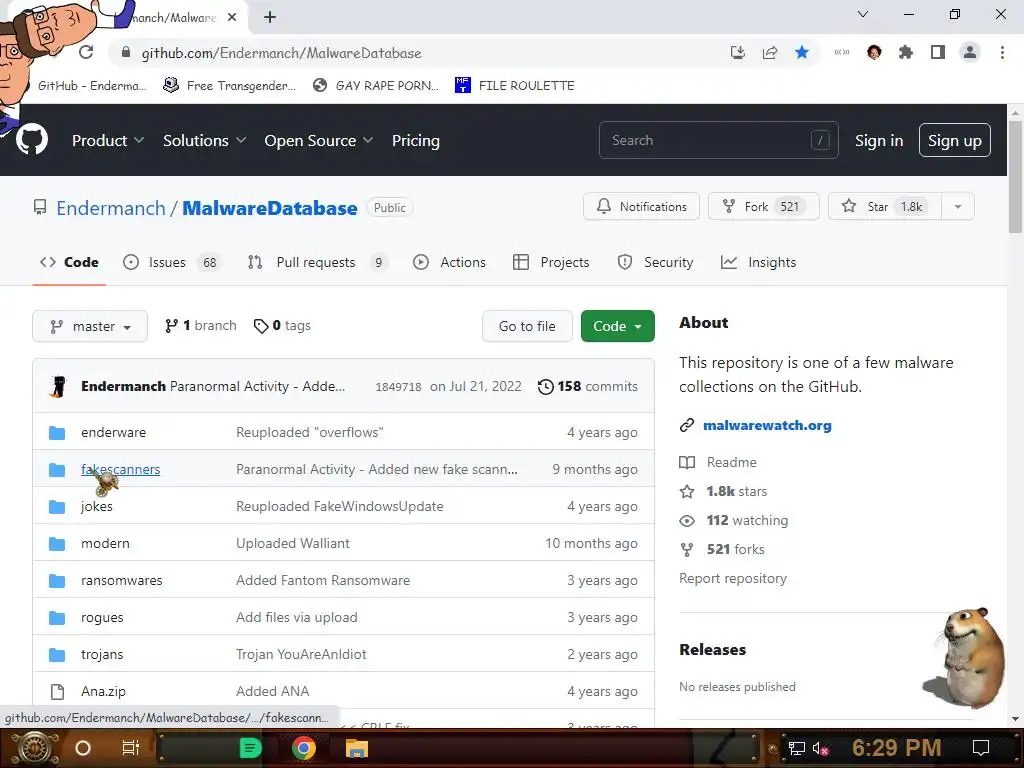Open the Pull requests tab

[x=317, y=263]
